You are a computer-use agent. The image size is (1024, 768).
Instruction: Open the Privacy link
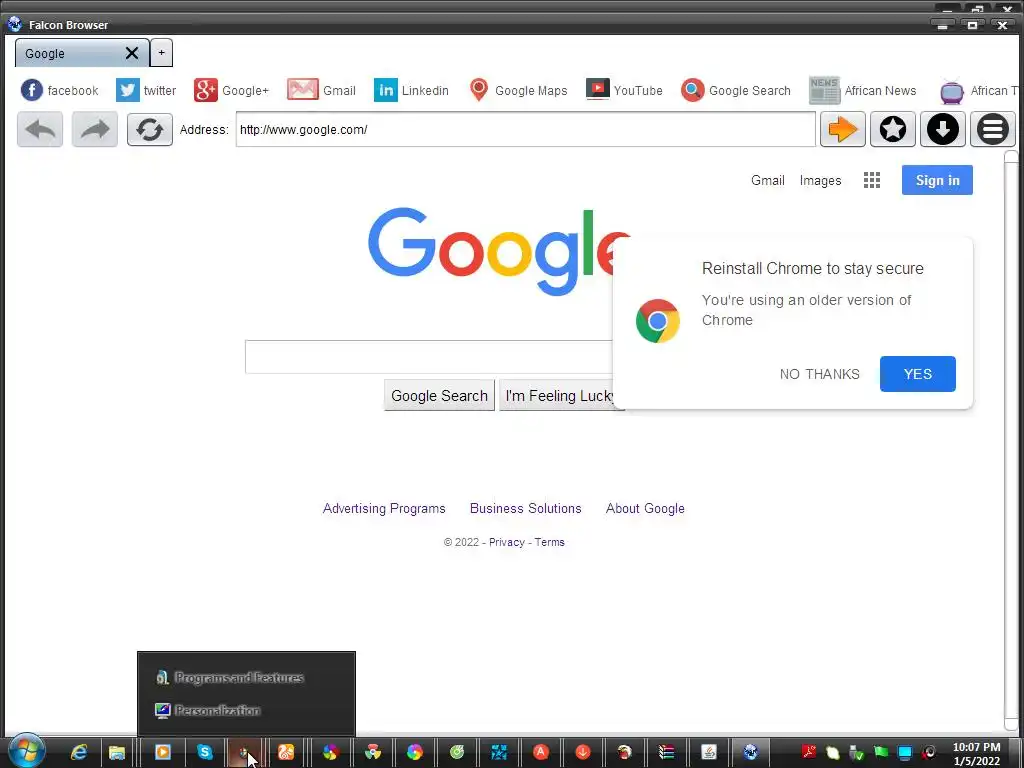tap(507, 542)
